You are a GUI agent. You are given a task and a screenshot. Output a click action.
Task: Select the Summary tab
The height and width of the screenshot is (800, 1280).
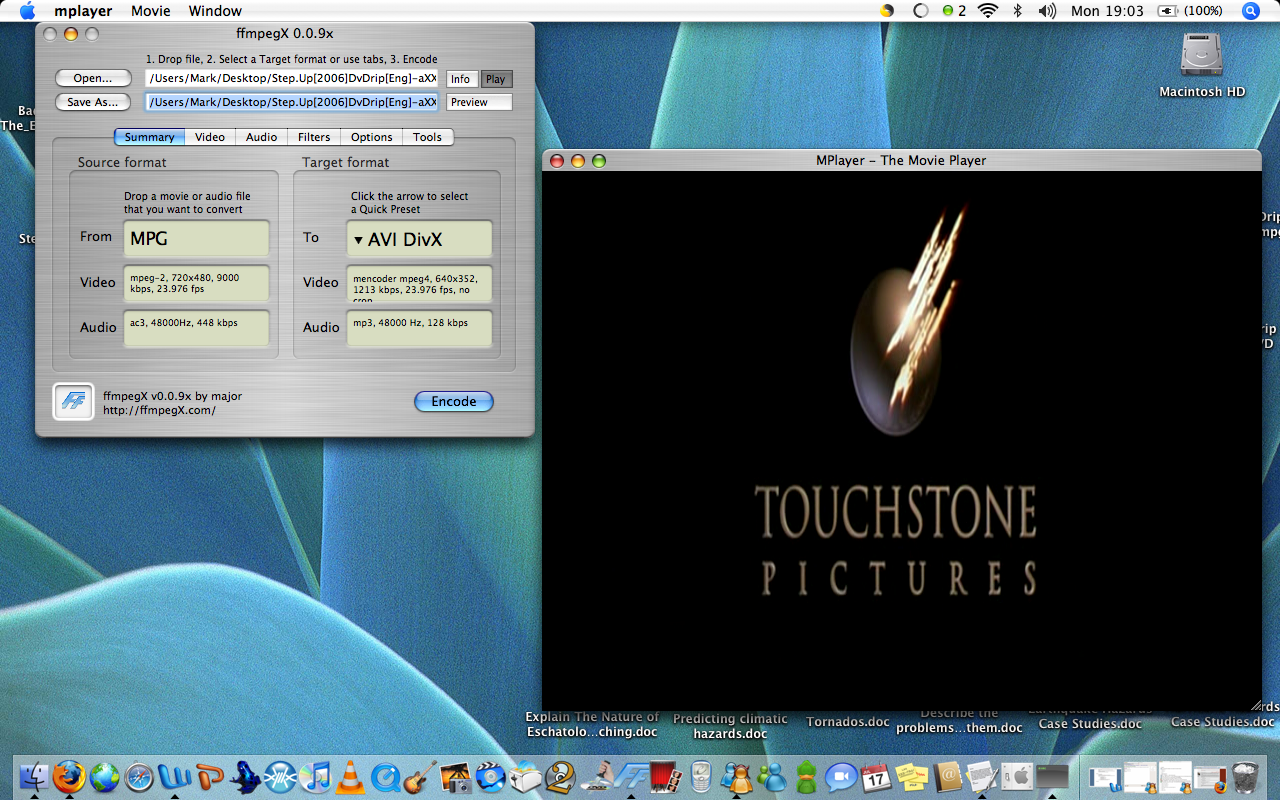coord(149,137)
